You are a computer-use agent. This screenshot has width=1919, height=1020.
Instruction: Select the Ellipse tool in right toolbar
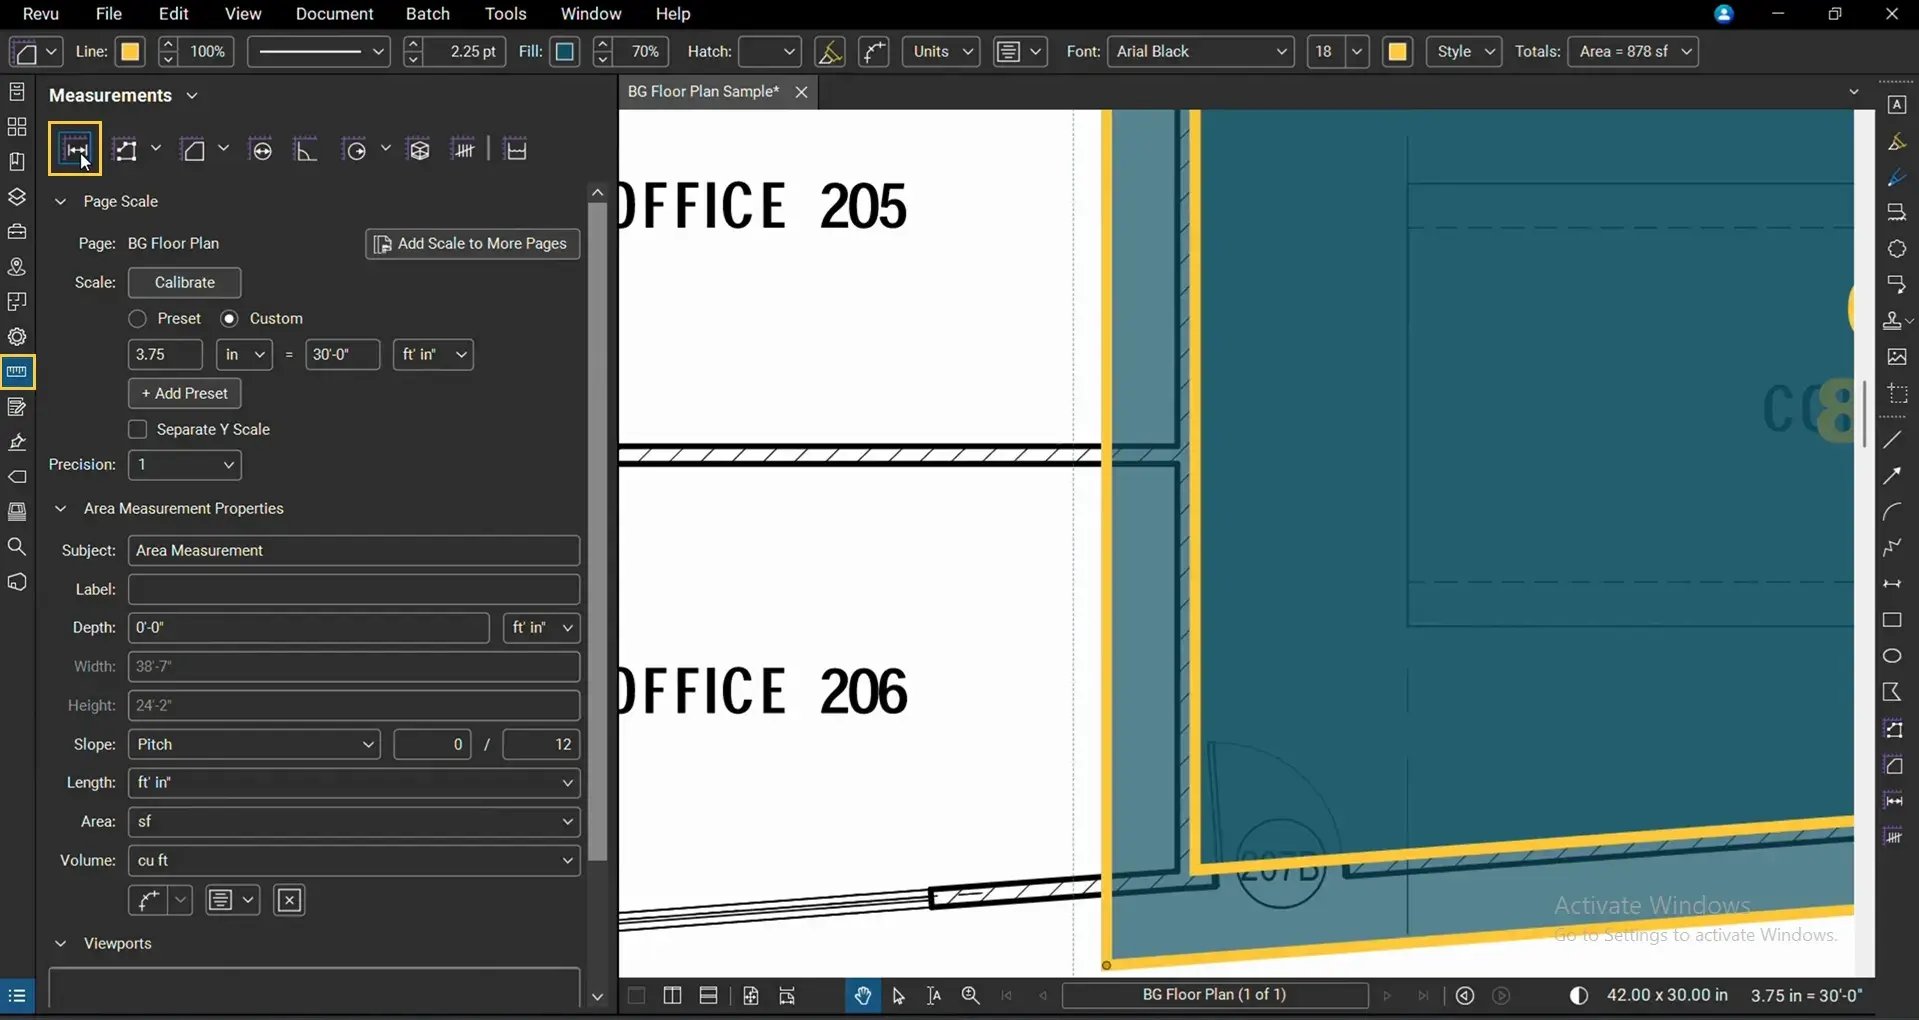point(1893,656)
